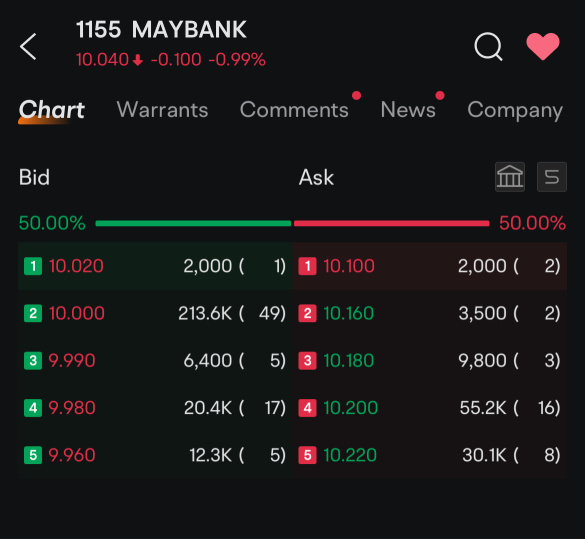
Task: Toggle the heart favorite icon
Action: click(543, 46)
